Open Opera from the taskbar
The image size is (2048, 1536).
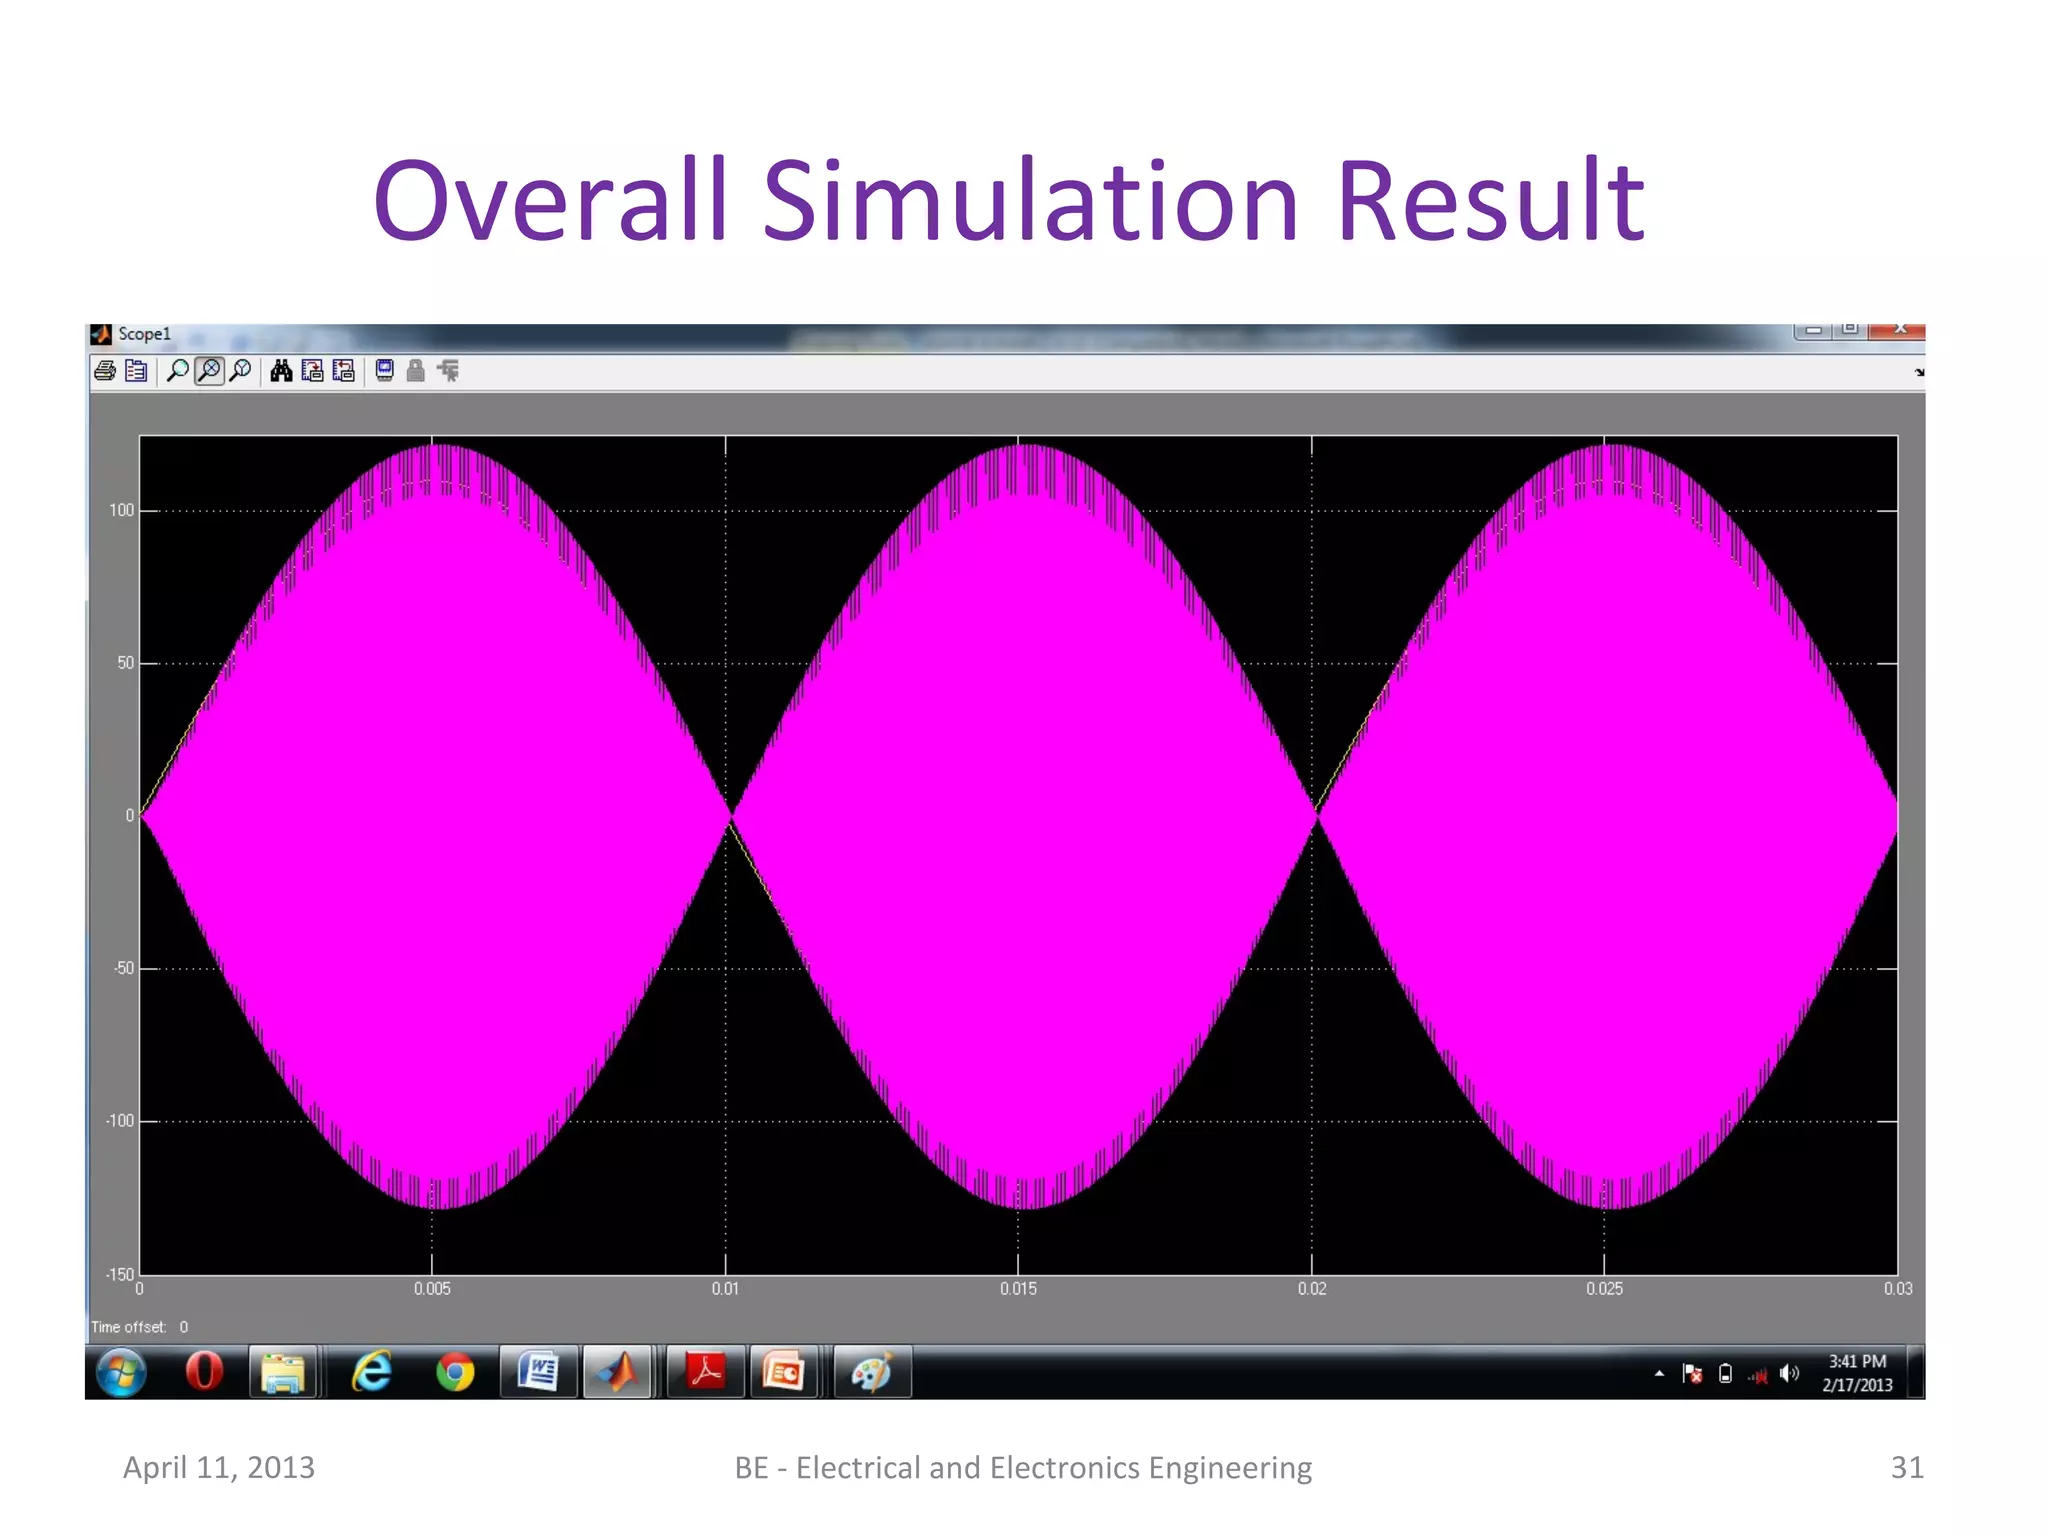(x=204, y=1372)
